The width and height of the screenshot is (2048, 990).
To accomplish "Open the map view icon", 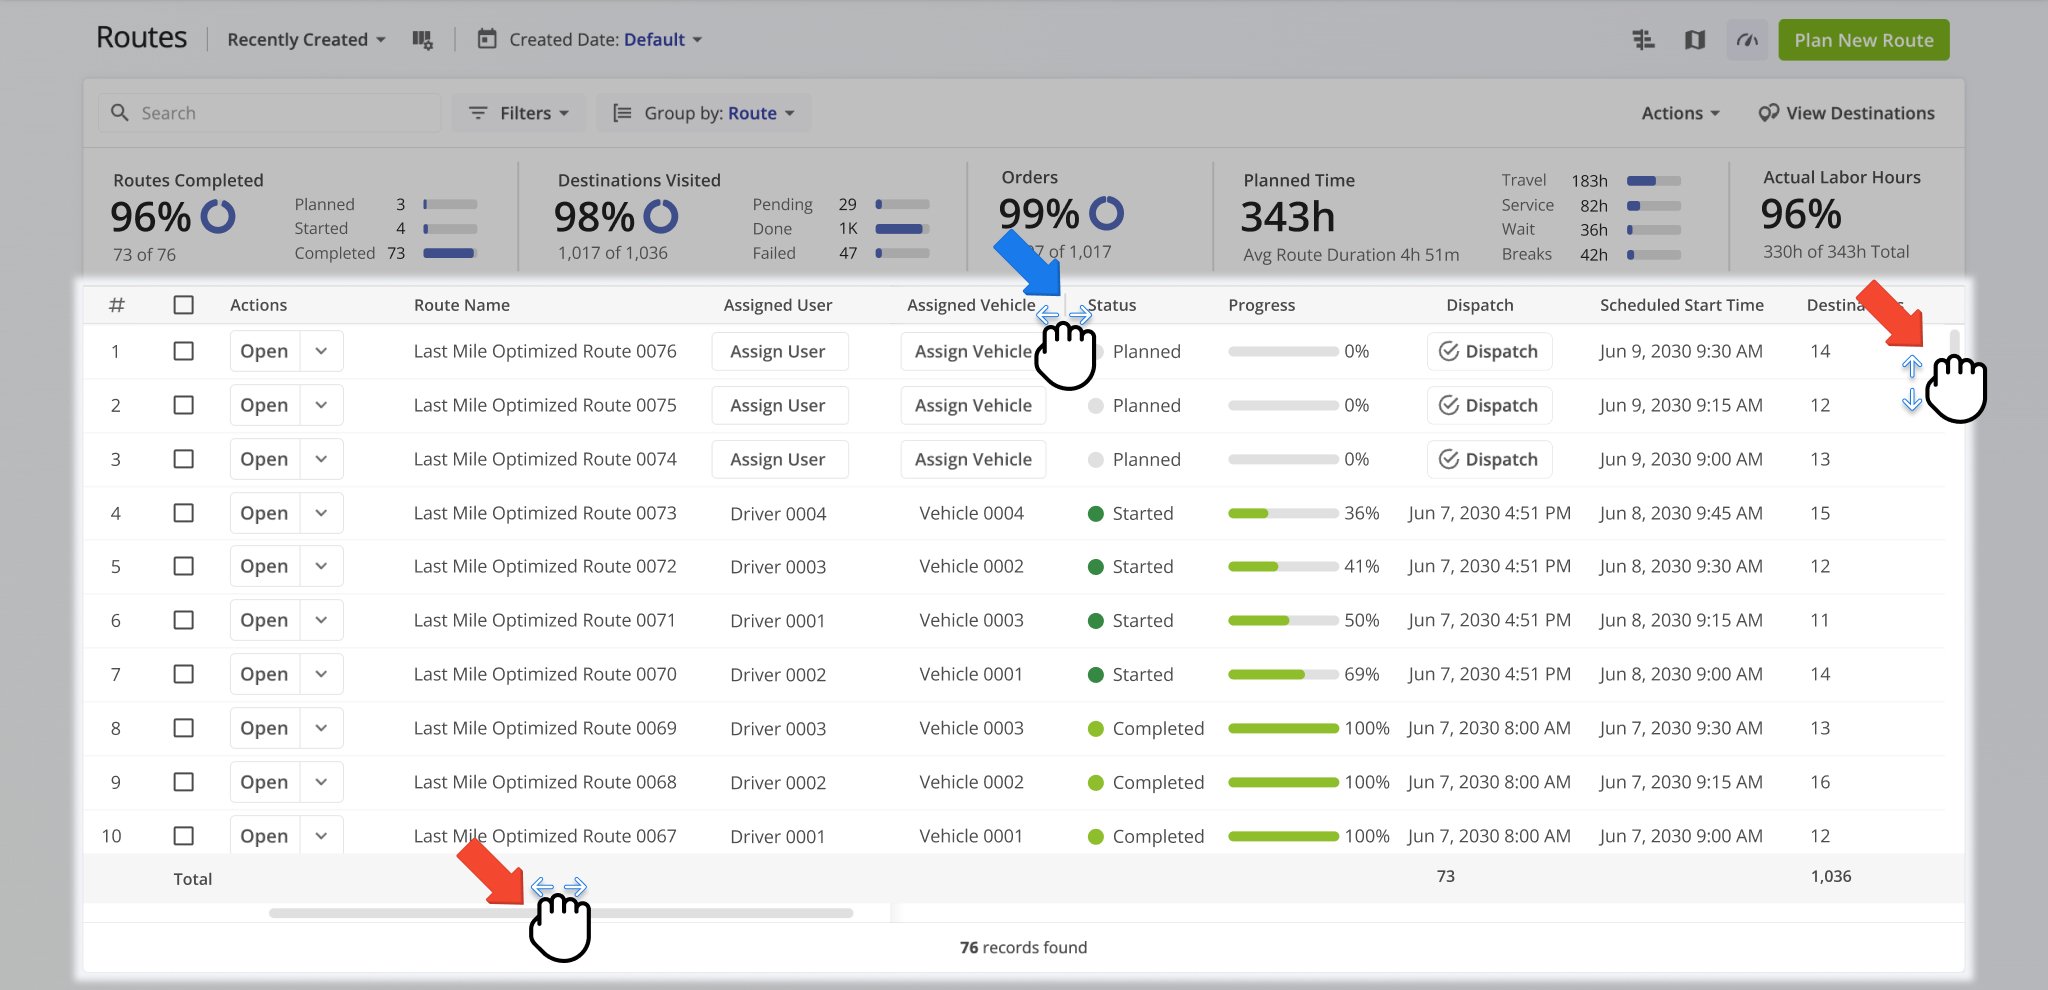I will [1695, 39].
